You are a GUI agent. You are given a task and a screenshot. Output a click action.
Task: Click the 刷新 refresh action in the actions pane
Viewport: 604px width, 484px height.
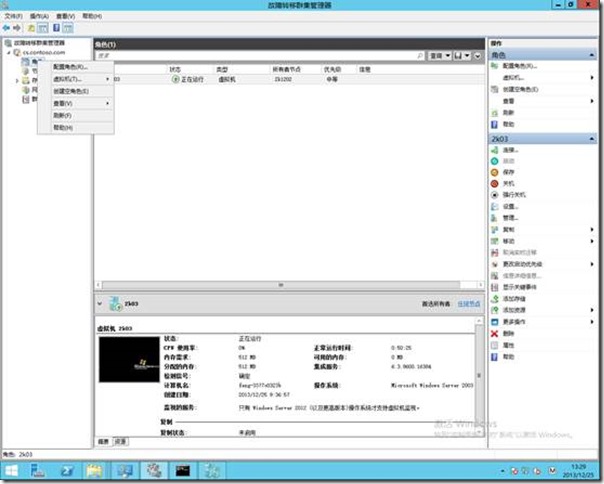(508, 113)
